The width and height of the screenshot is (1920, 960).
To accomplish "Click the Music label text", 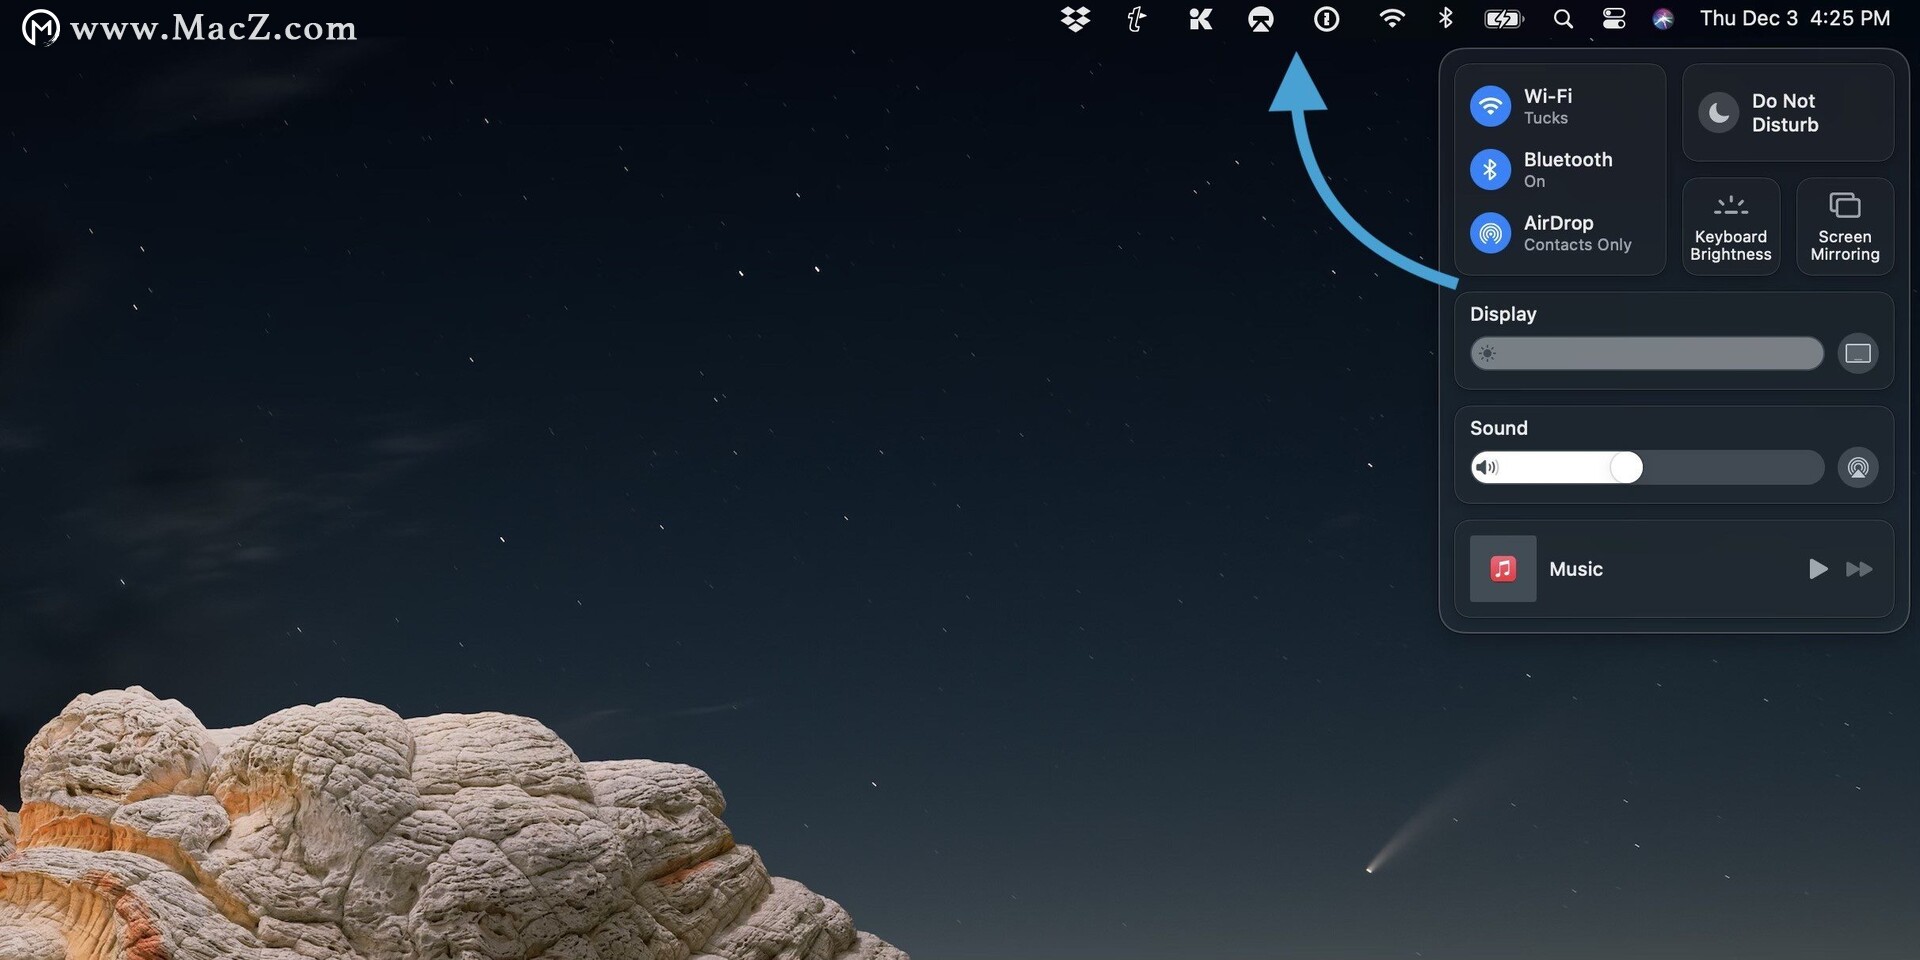I will 1575,569.
